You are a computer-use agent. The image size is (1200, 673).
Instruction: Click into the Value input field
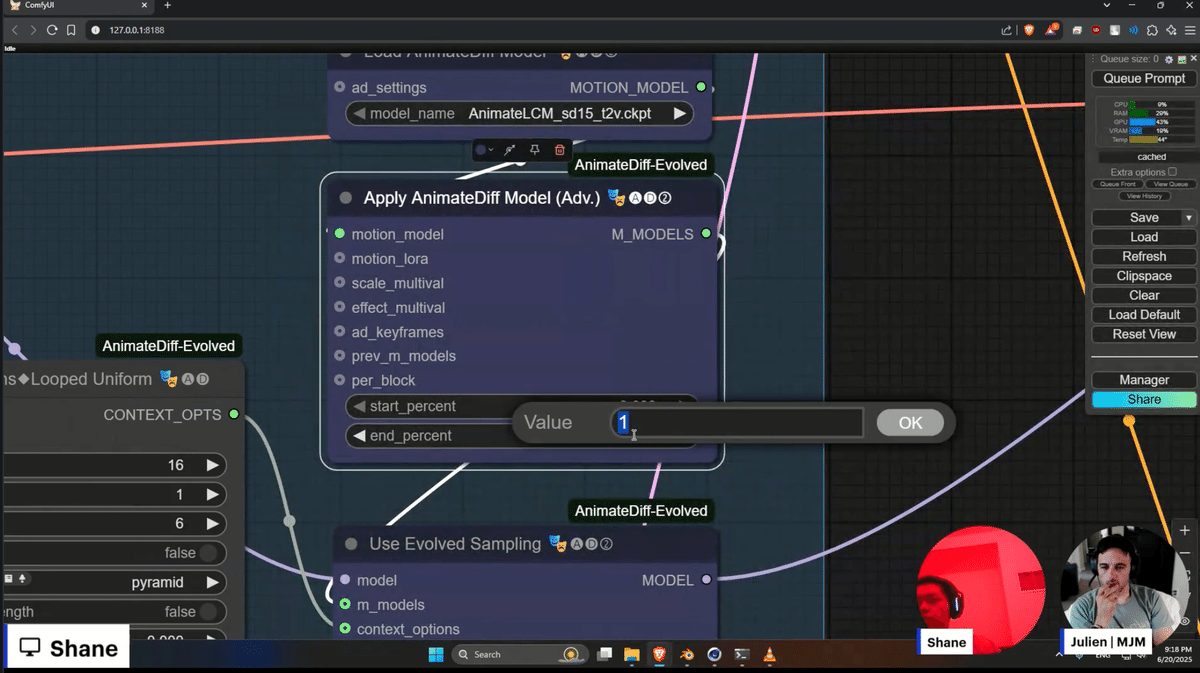click(x=737, y=422)
